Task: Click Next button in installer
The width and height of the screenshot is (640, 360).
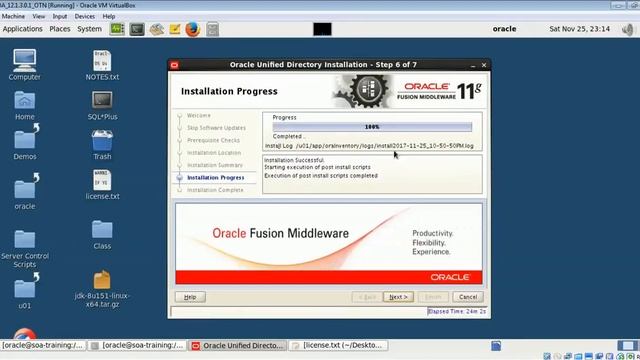Action: pyautogui.click(x=398, y=297)
